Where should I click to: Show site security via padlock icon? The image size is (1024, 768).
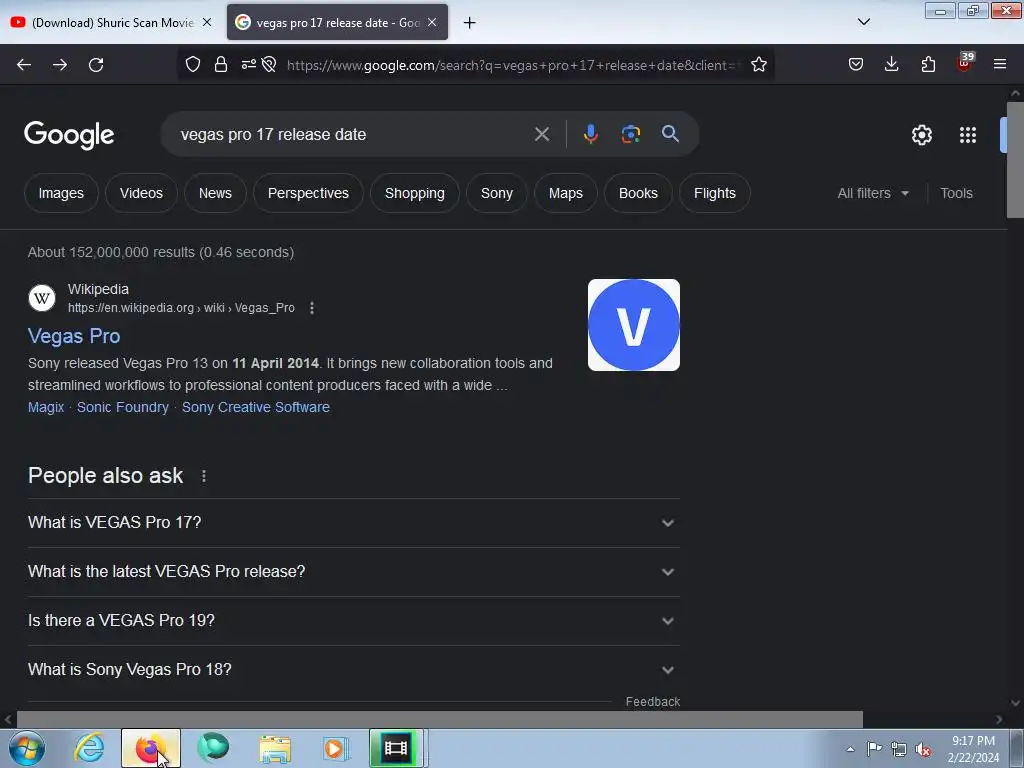[x=221, y=64]
